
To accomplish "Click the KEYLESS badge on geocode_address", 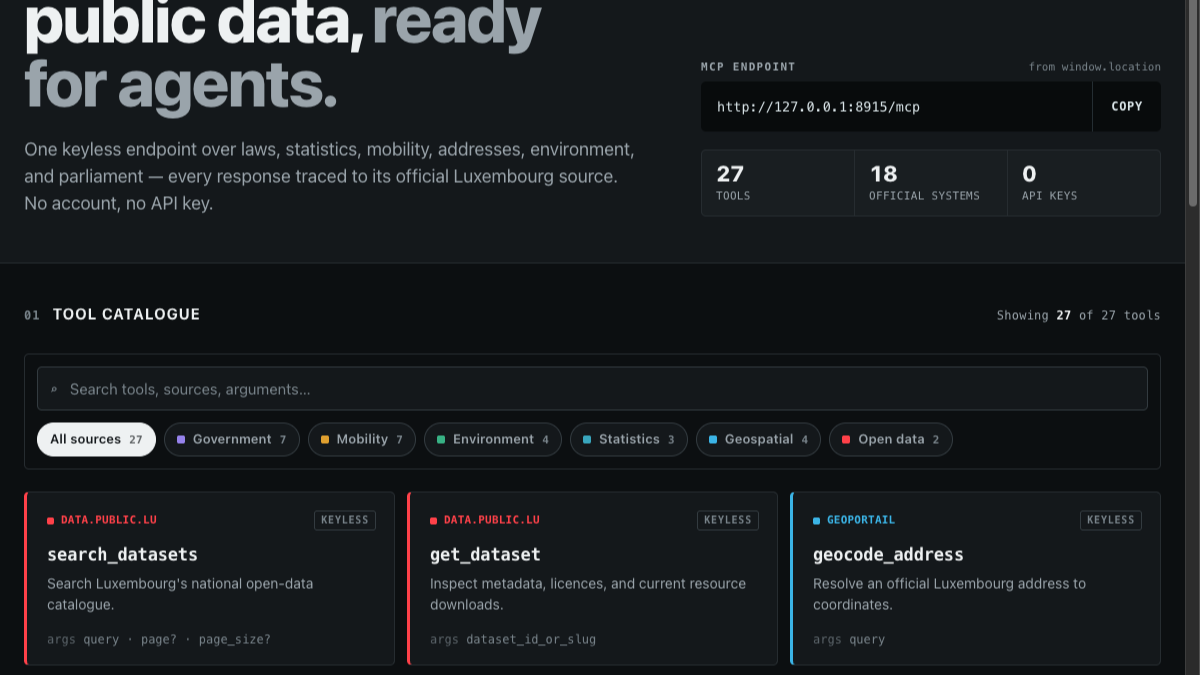I will coord(1111,520).
